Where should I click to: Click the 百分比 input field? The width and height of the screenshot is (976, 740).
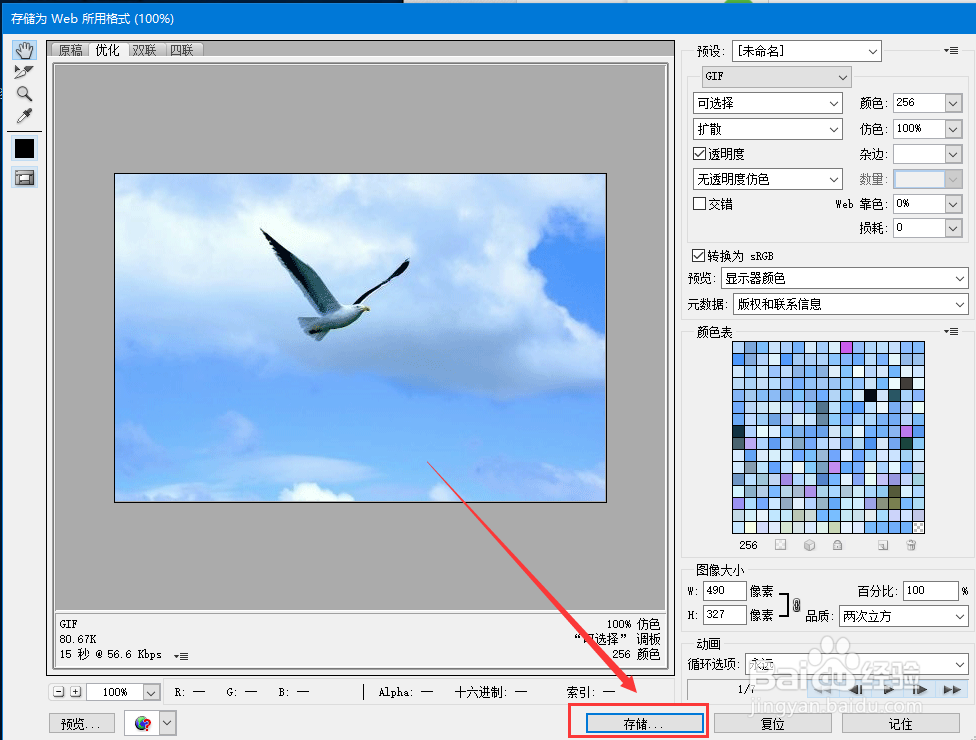click(931, 591)
